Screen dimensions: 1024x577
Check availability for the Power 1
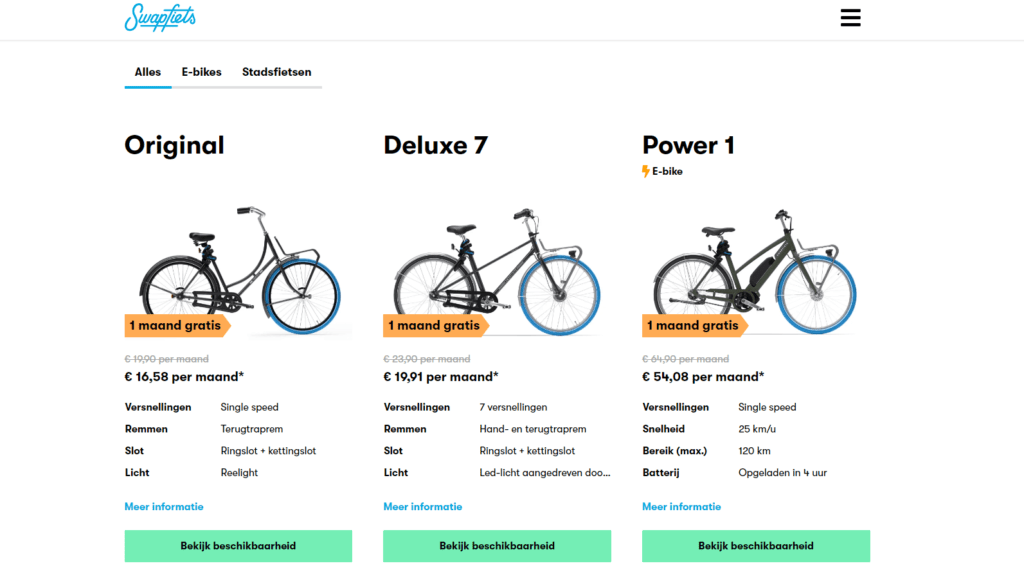click(x=756, y=546)
